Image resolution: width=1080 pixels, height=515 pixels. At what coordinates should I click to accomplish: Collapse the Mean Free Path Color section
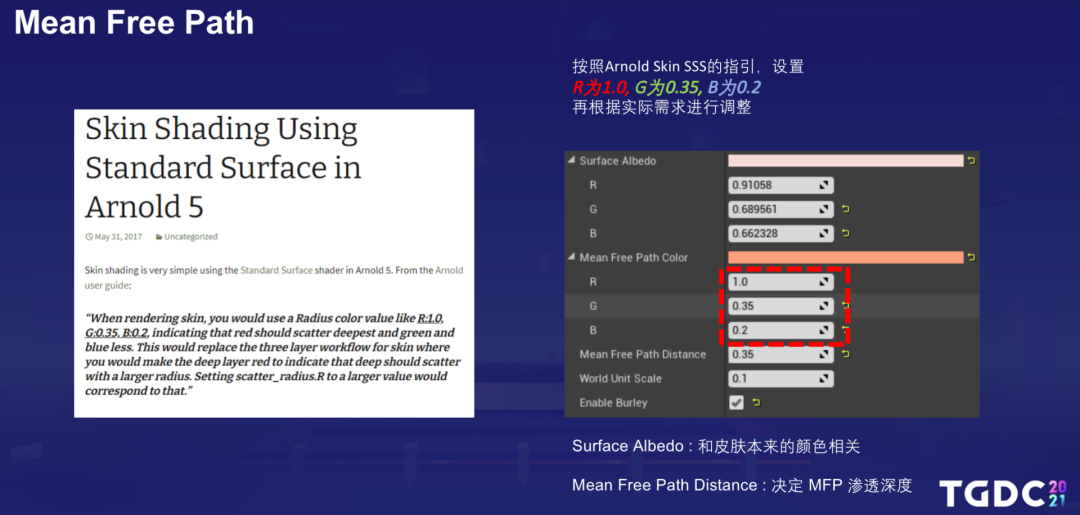tap(571, 258)
